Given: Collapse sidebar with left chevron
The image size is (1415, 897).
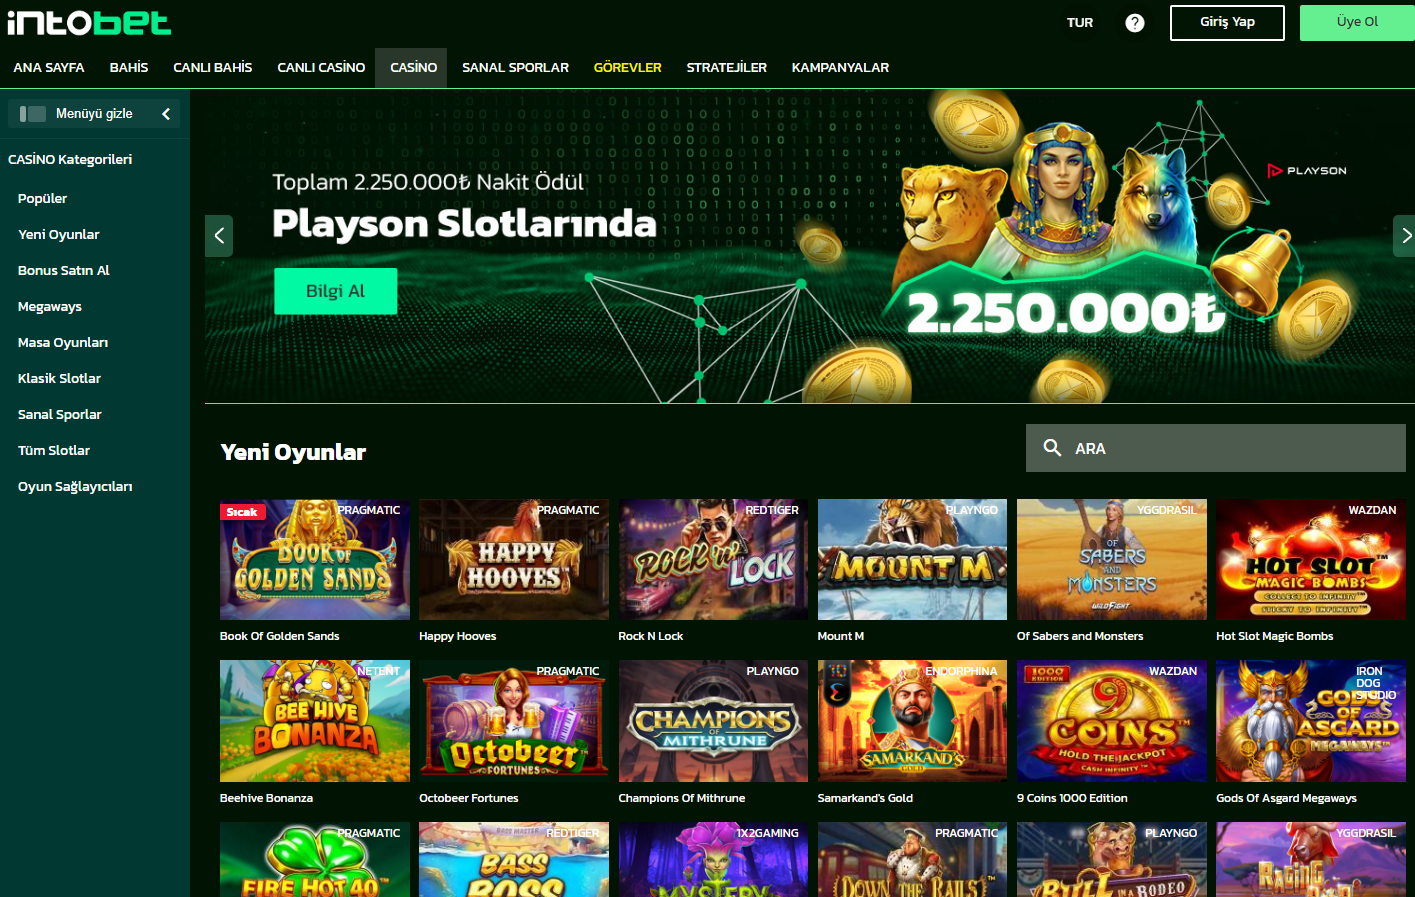Looking at the screenshot, I should pyautogui.click(x=166, y=114).
